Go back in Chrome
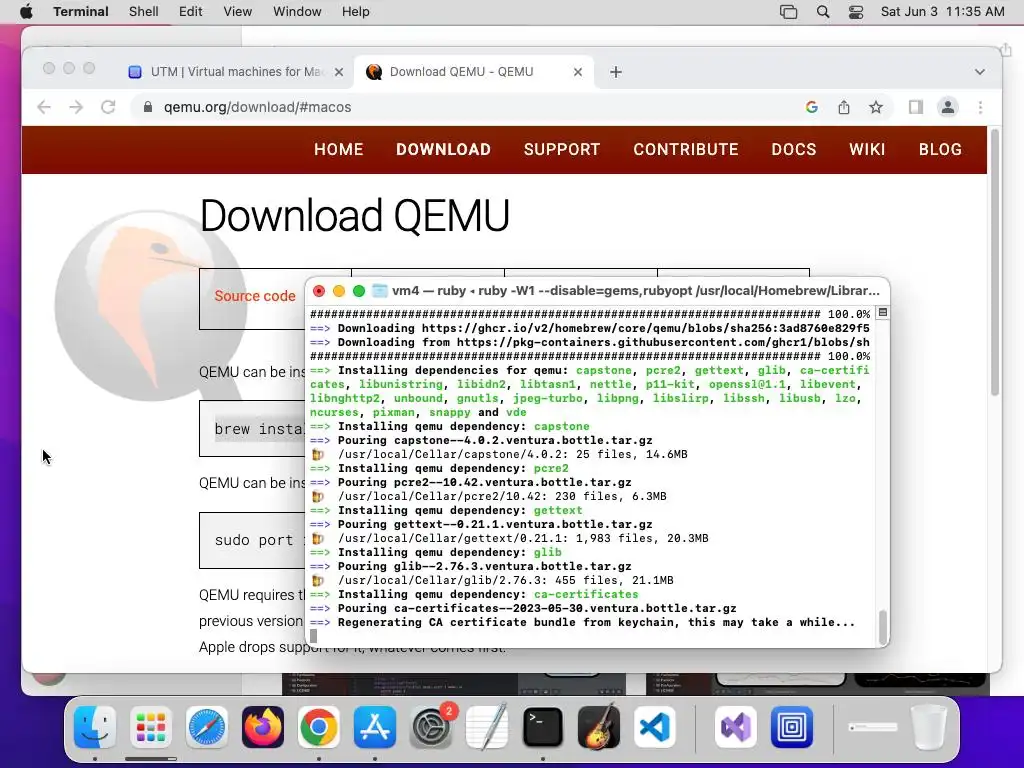The width and height of the screenshot is (1024, 768). [x=44, y=107]
